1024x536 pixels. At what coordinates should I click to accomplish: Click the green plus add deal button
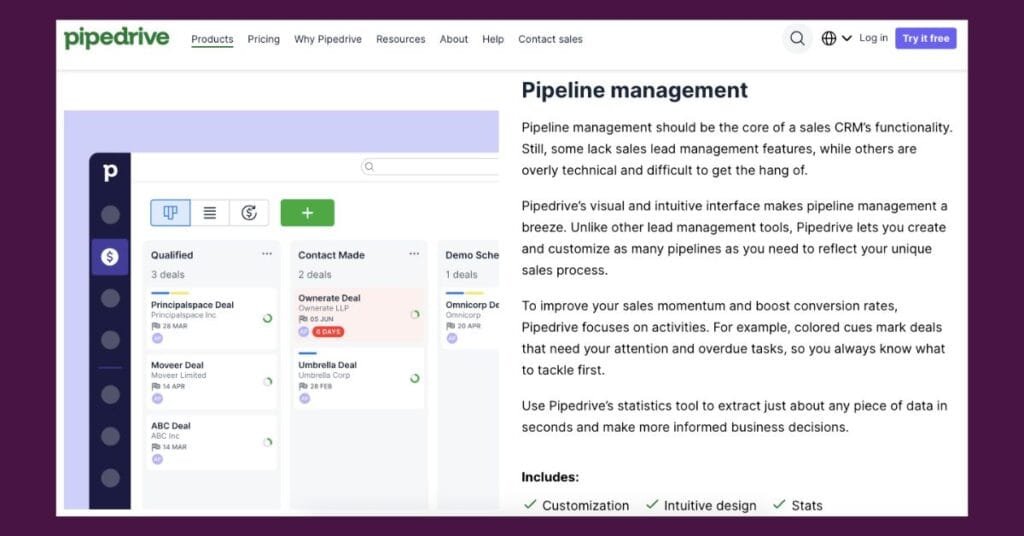(x=308, y=213)
